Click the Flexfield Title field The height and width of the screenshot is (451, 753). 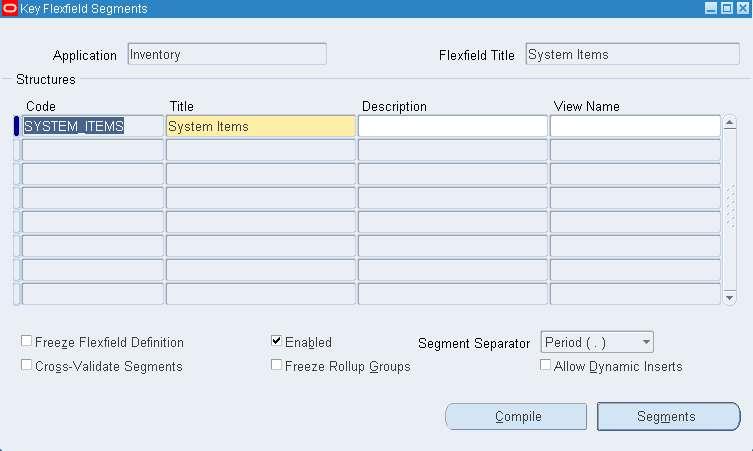[x=632, y=54]
